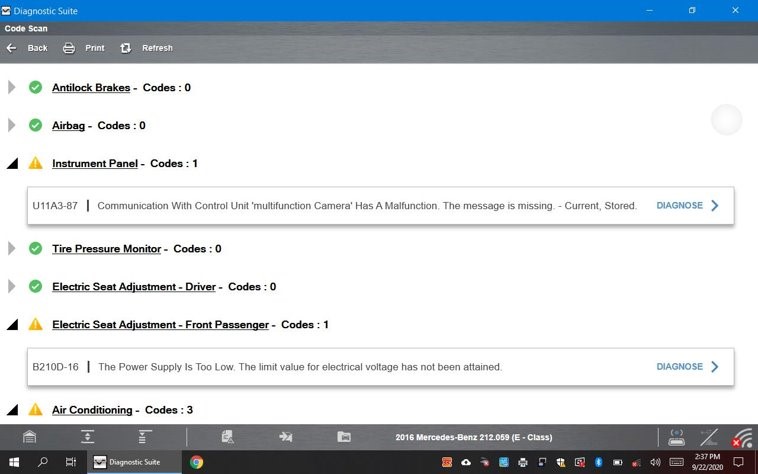Click green check icon beside Airbag
The height and width of the screenshot is (474, 758).
click(35, 126)
